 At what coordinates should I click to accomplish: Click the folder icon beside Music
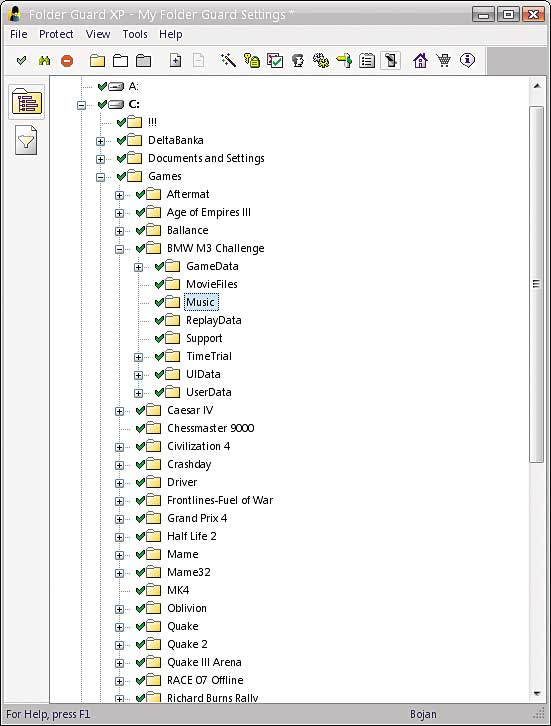pyautogui.click(x=172, y=302)
